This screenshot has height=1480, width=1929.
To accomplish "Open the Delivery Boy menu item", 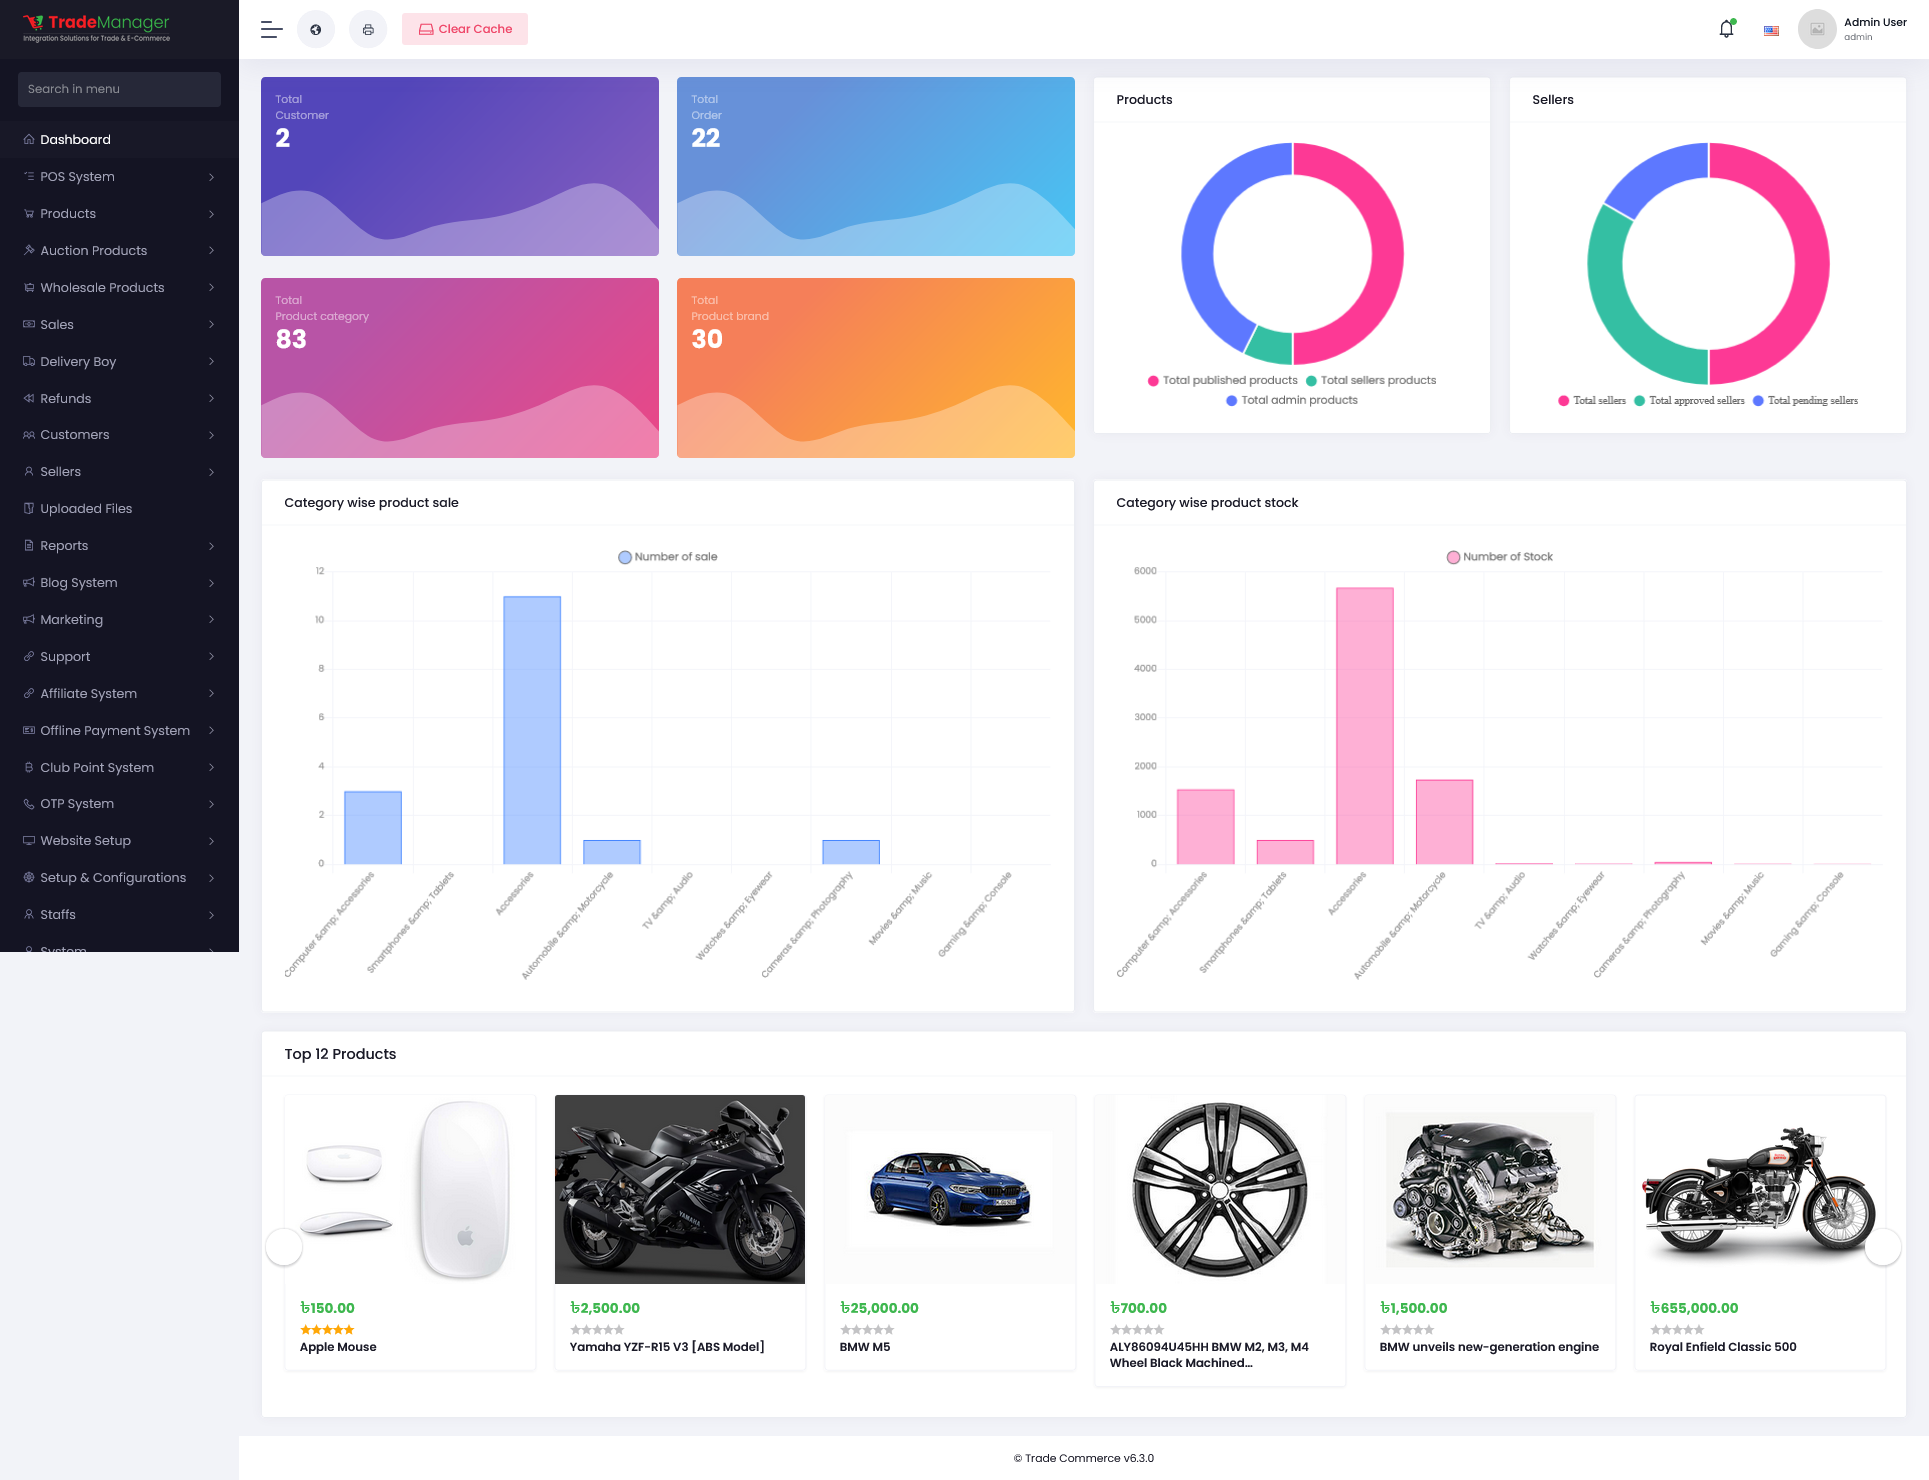I will pyautogui.click(x=119, y=361).
